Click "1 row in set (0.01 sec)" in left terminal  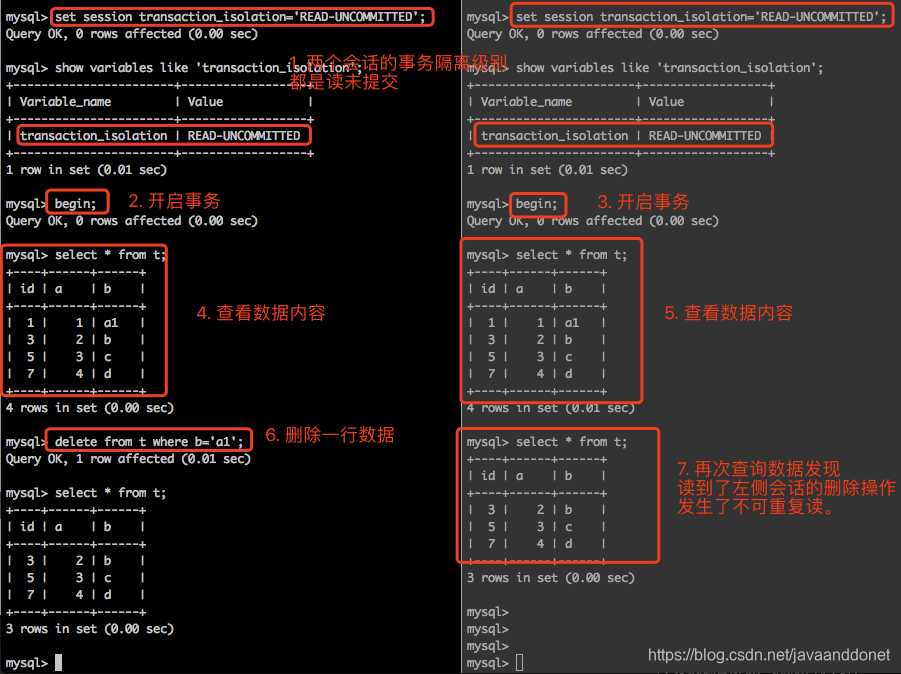pos(86,170)
